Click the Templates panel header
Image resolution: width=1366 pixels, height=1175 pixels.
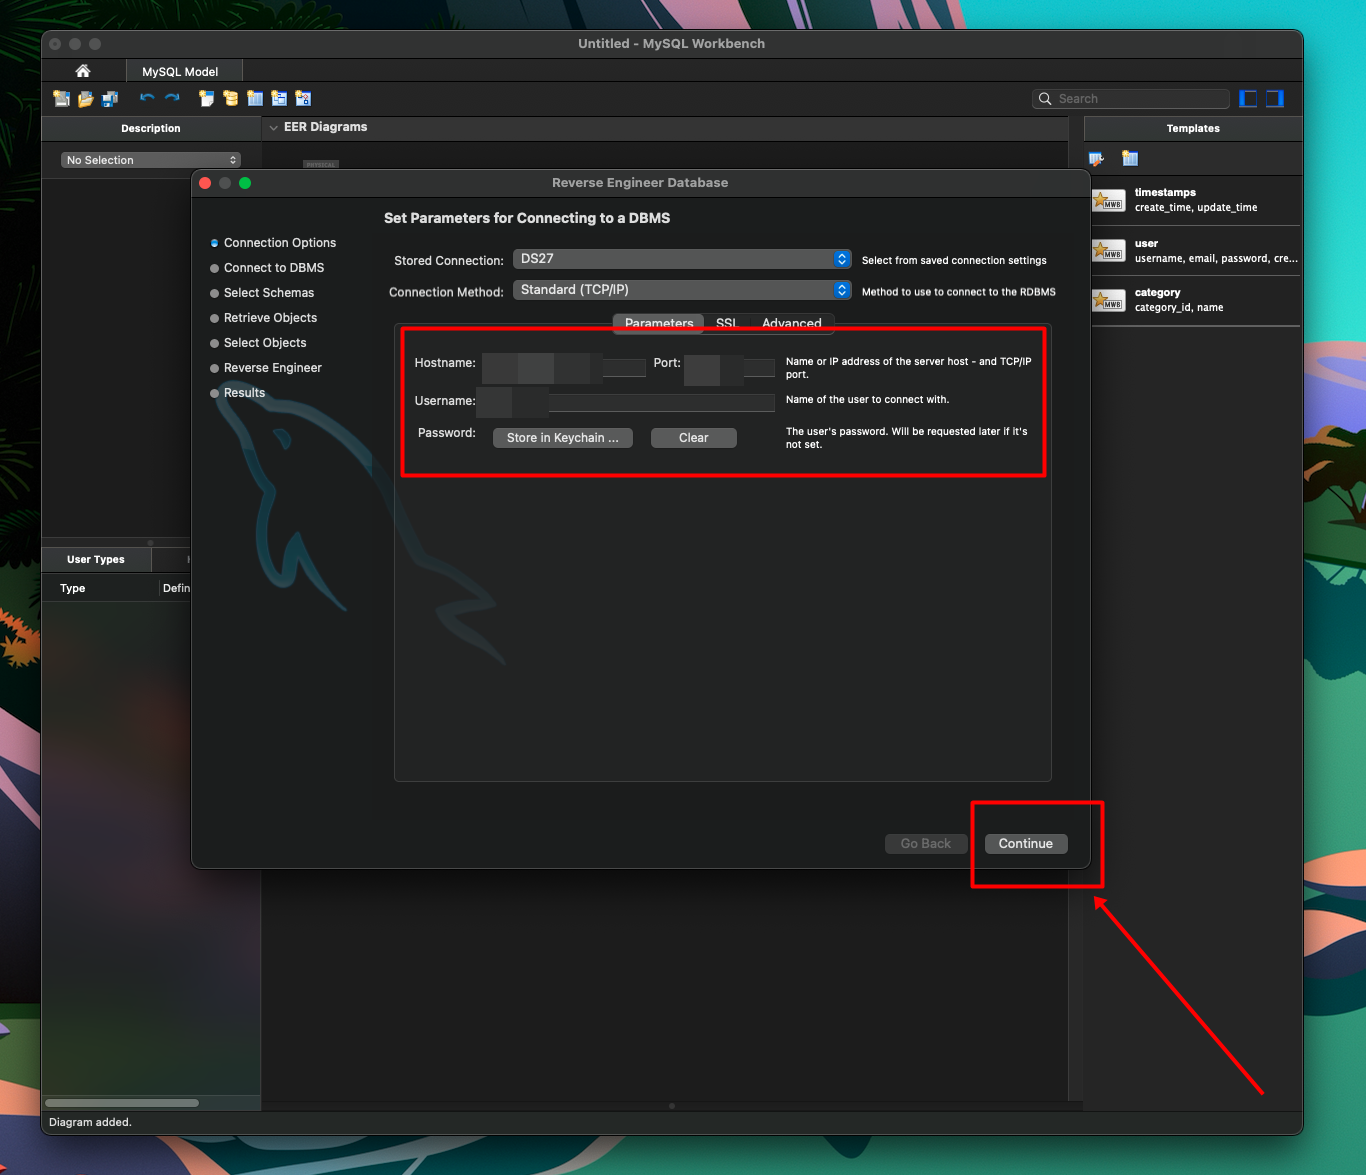coord(1193,128)
